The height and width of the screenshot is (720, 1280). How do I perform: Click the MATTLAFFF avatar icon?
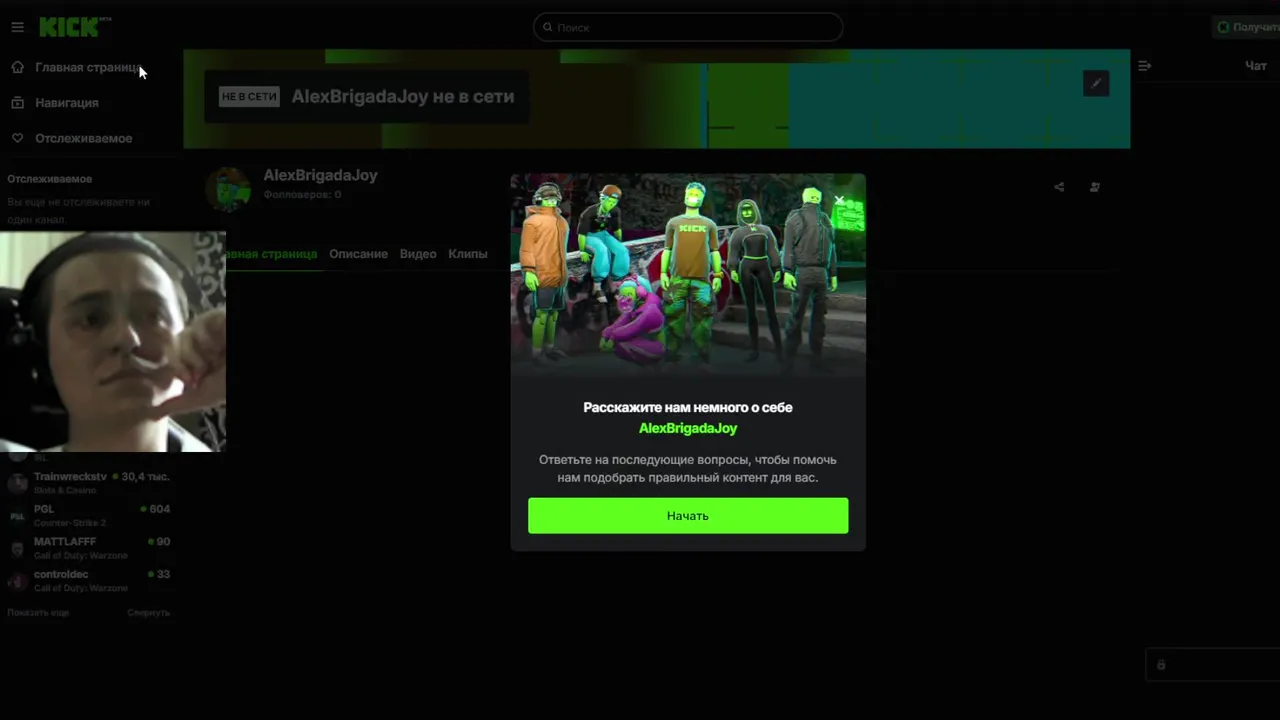(x=17, y=549)
